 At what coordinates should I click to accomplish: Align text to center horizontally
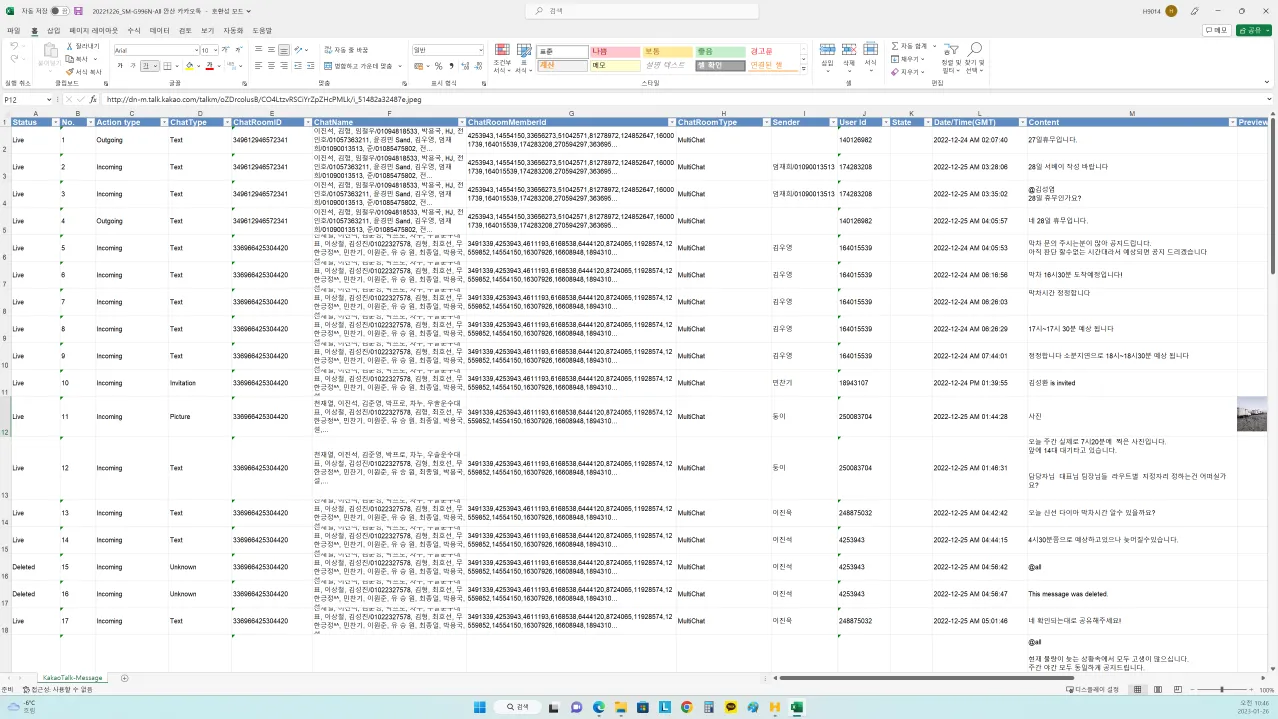point(271,66)
